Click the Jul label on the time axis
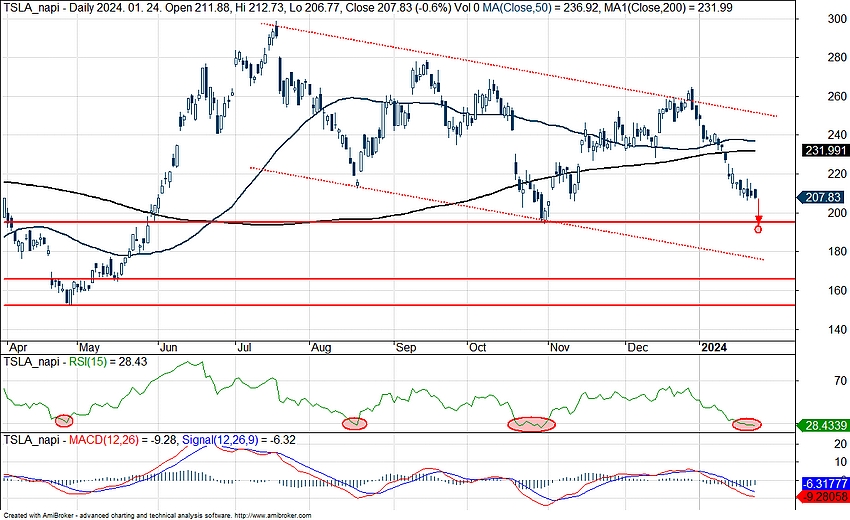 pyautogui.click(x=244, y=348)
